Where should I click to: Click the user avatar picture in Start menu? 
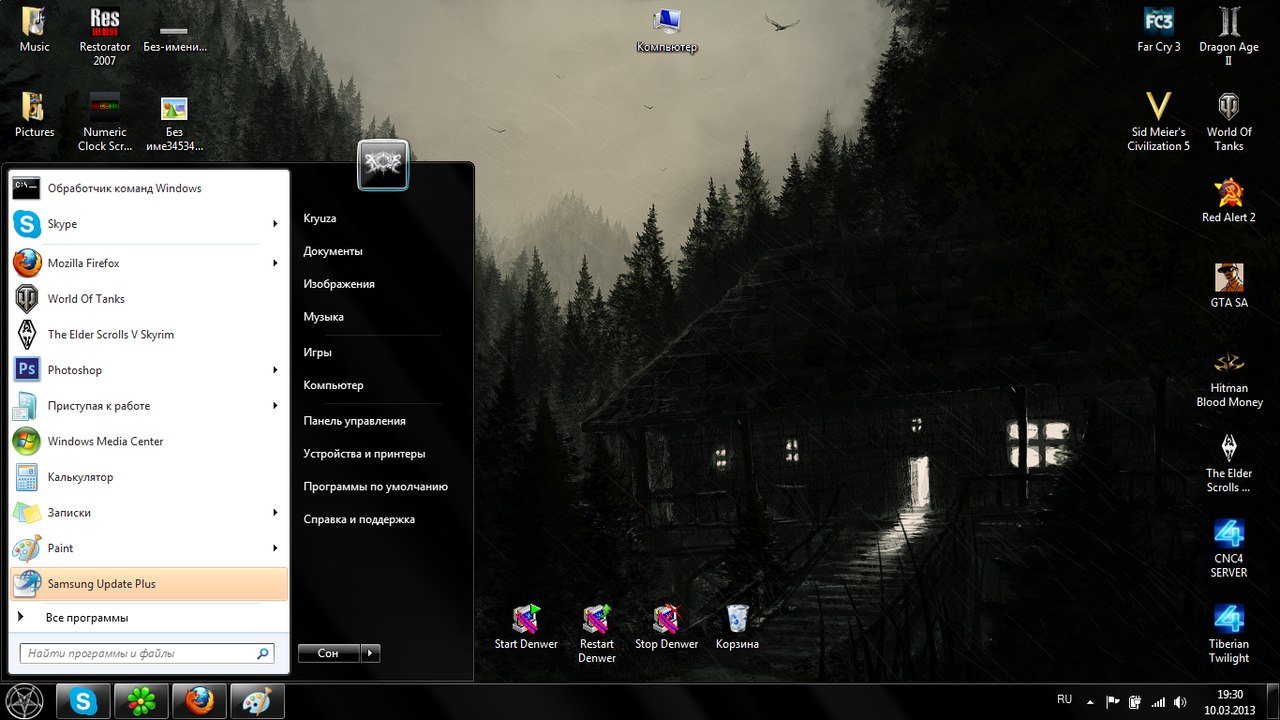coord(383,165)
